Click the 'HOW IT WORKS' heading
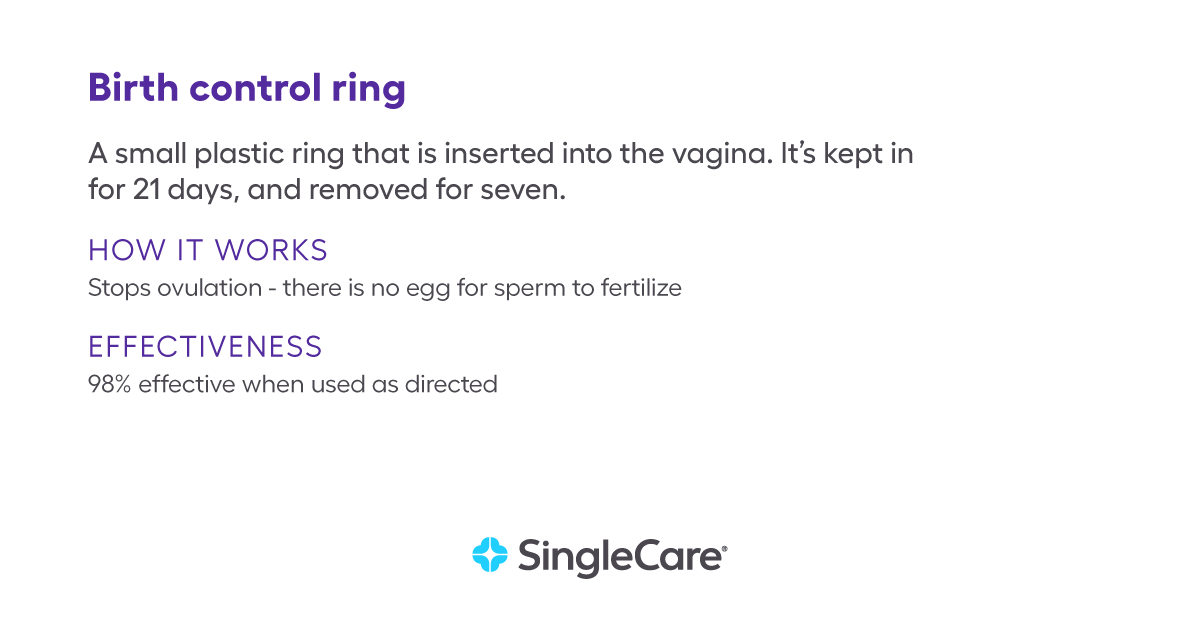This screenshot has height=630, width=1200. click(208, 249)
